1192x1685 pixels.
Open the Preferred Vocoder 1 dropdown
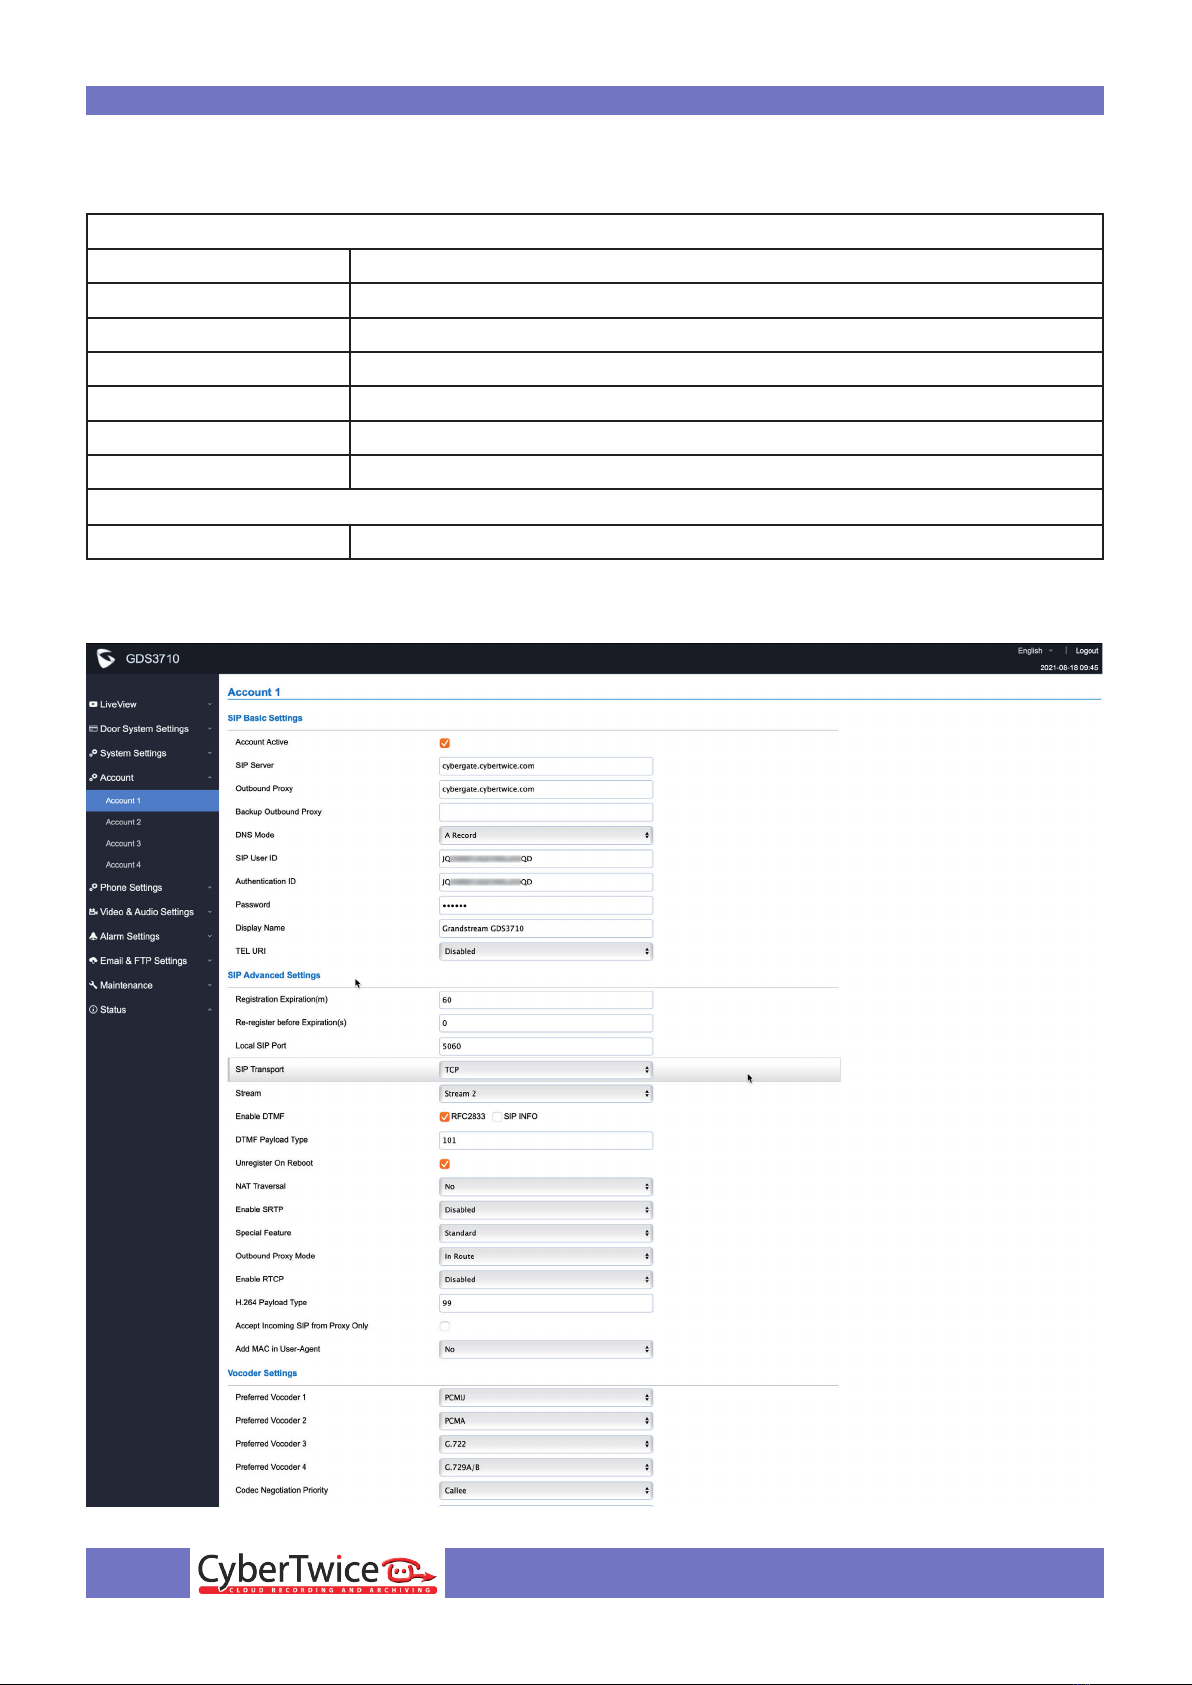point(546,1398)
